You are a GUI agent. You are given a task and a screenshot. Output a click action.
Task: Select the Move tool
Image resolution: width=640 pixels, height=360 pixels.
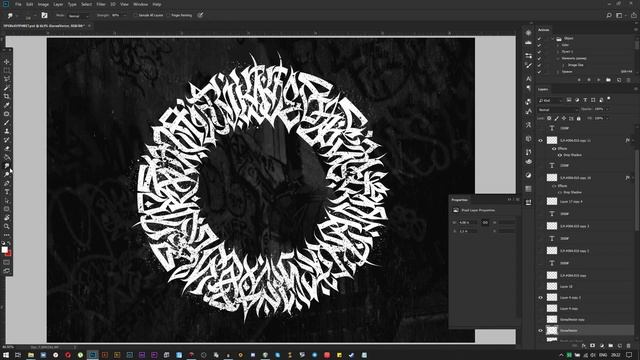click(7, 62)
